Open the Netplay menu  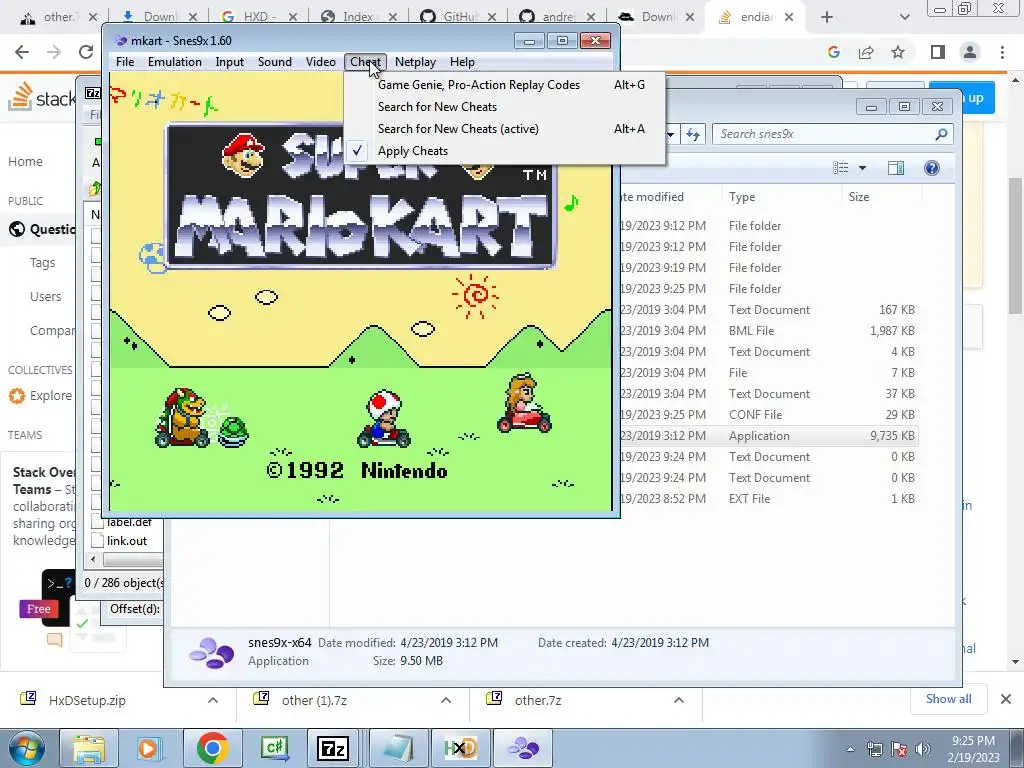click(x=415, y=62)
